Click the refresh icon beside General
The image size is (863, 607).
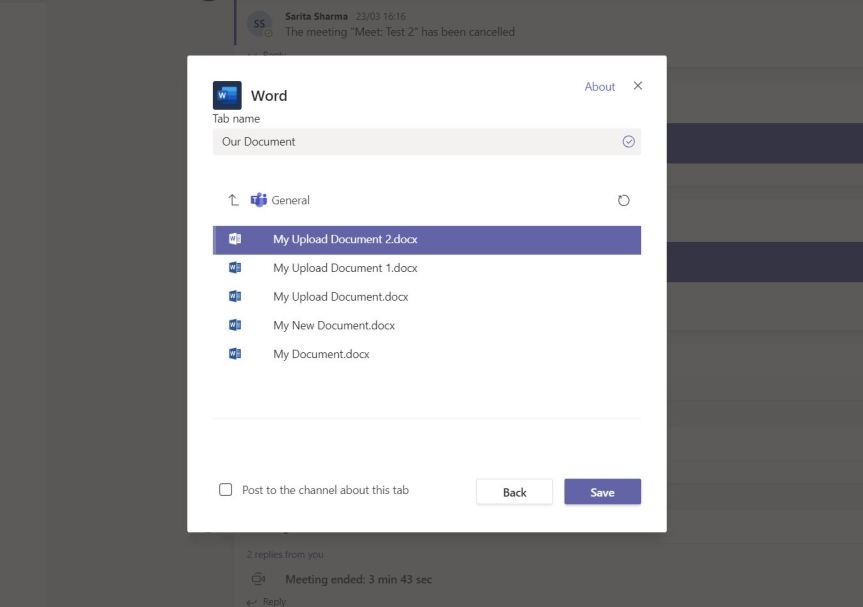624,200
